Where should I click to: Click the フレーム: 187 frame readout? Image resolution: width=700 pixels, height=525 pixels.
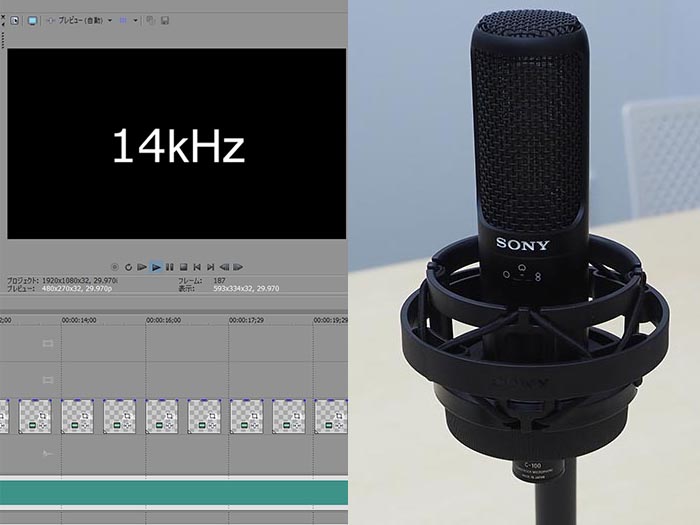201,281
